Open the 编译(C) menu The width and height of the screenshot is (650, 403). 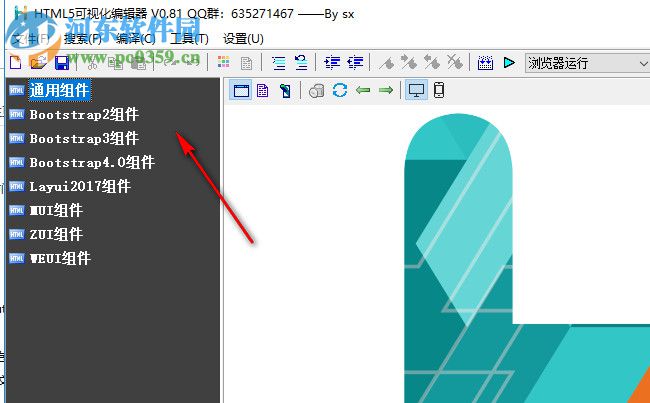136,39
